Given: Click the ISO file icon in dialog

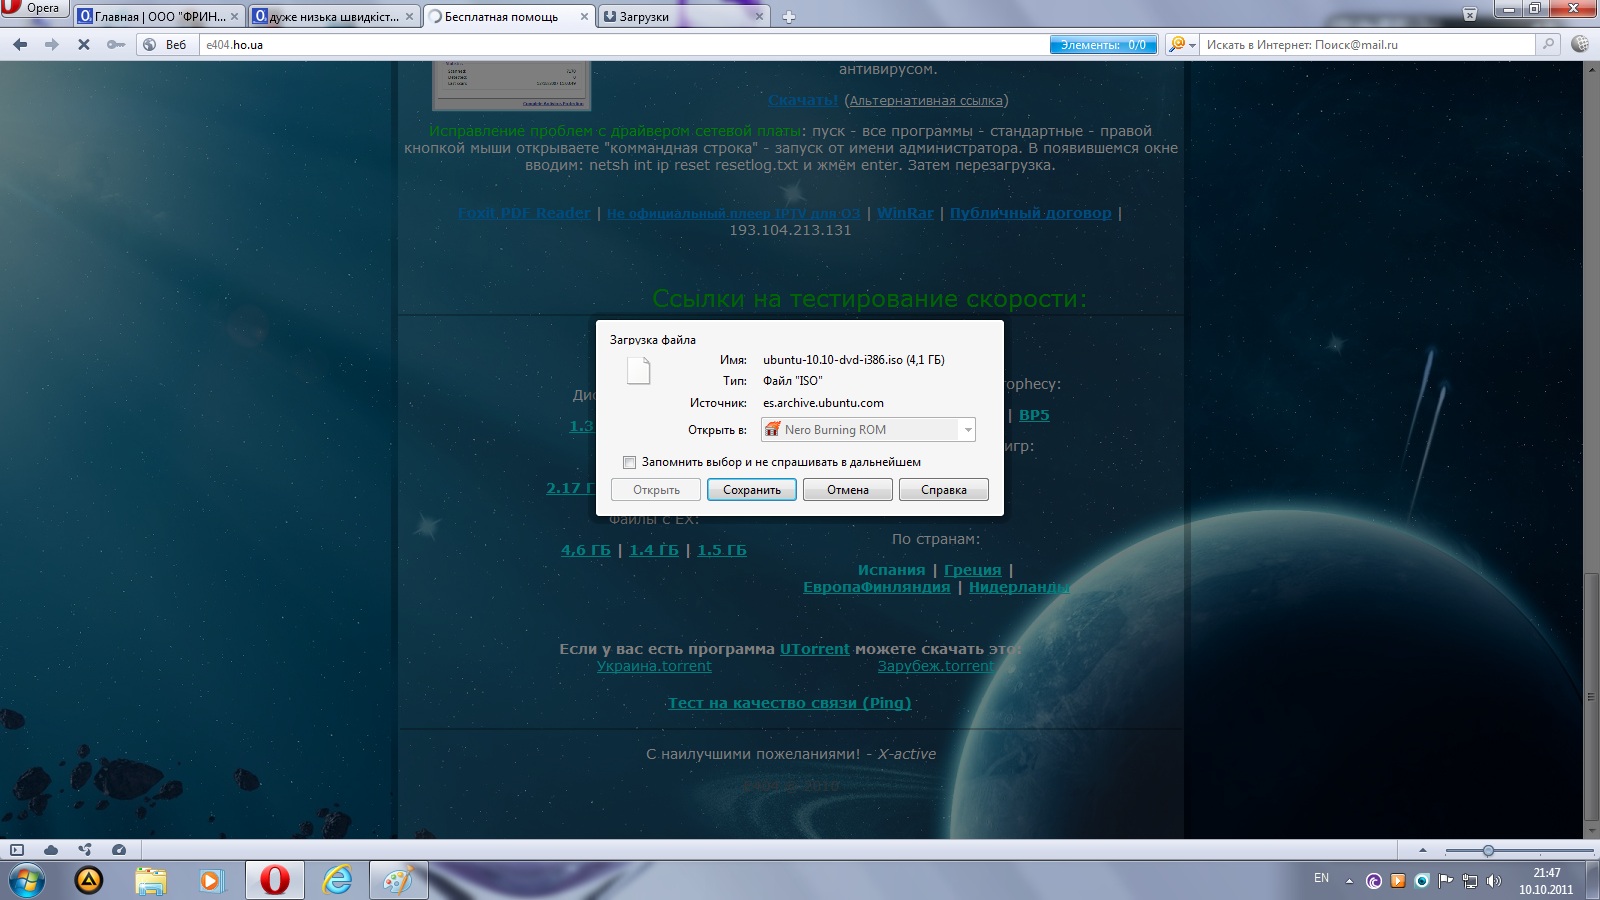Looking at the screenshot, I should pyautogui.click(x=638, y=370).
